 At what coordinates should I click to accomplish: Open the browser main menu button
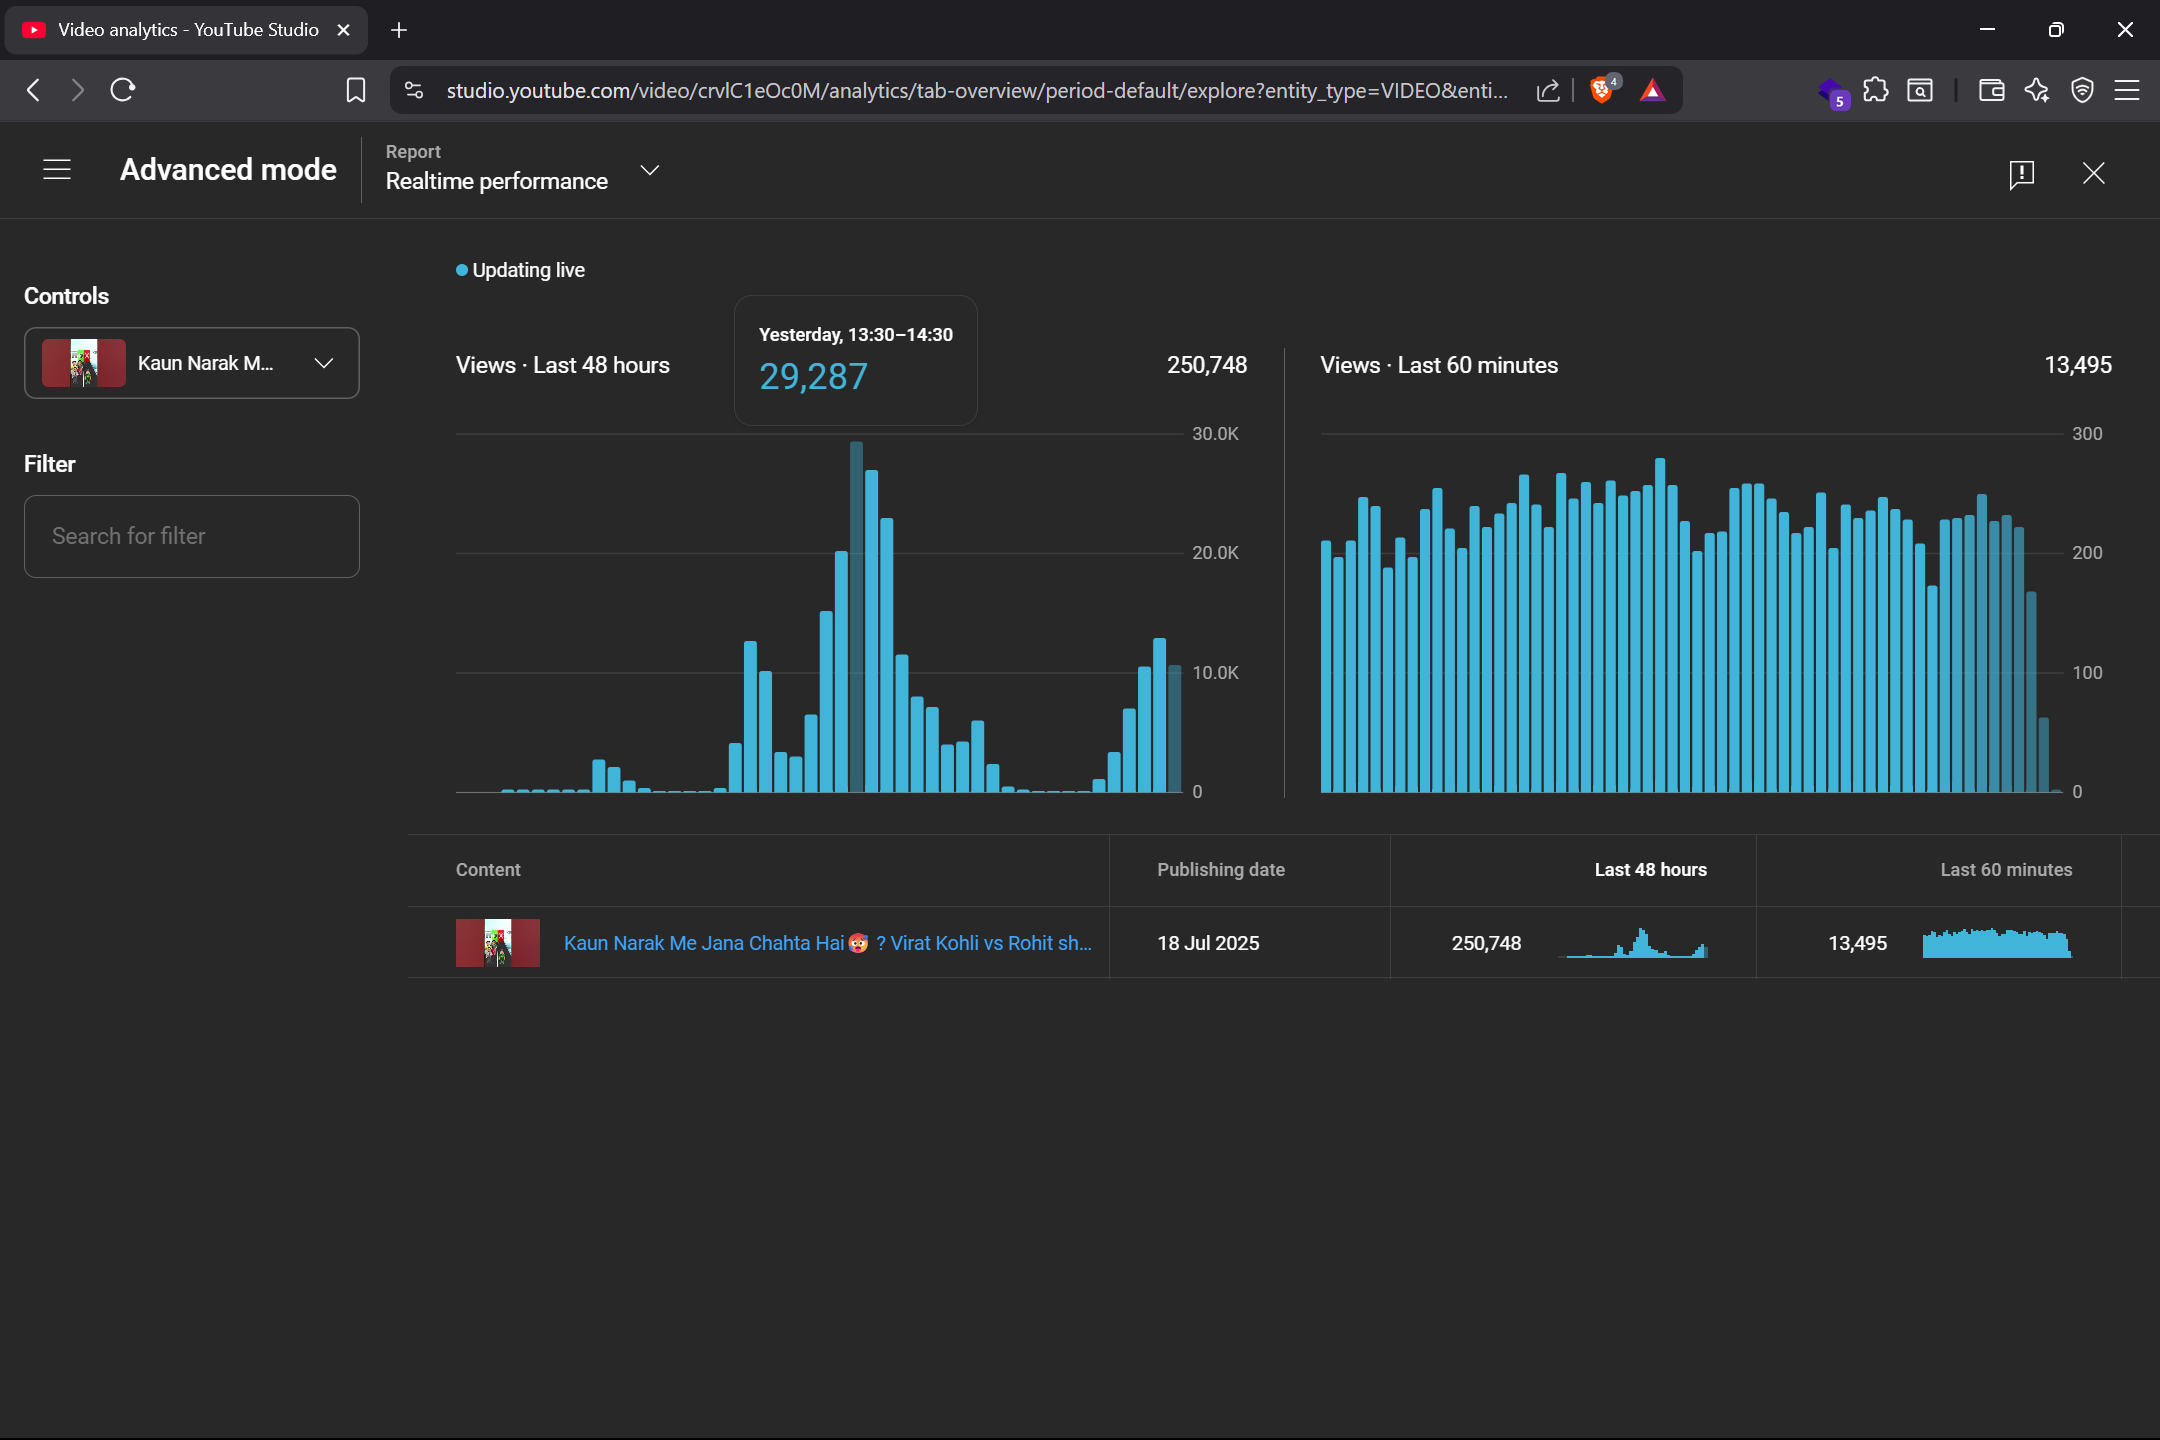coord(2127,90)
